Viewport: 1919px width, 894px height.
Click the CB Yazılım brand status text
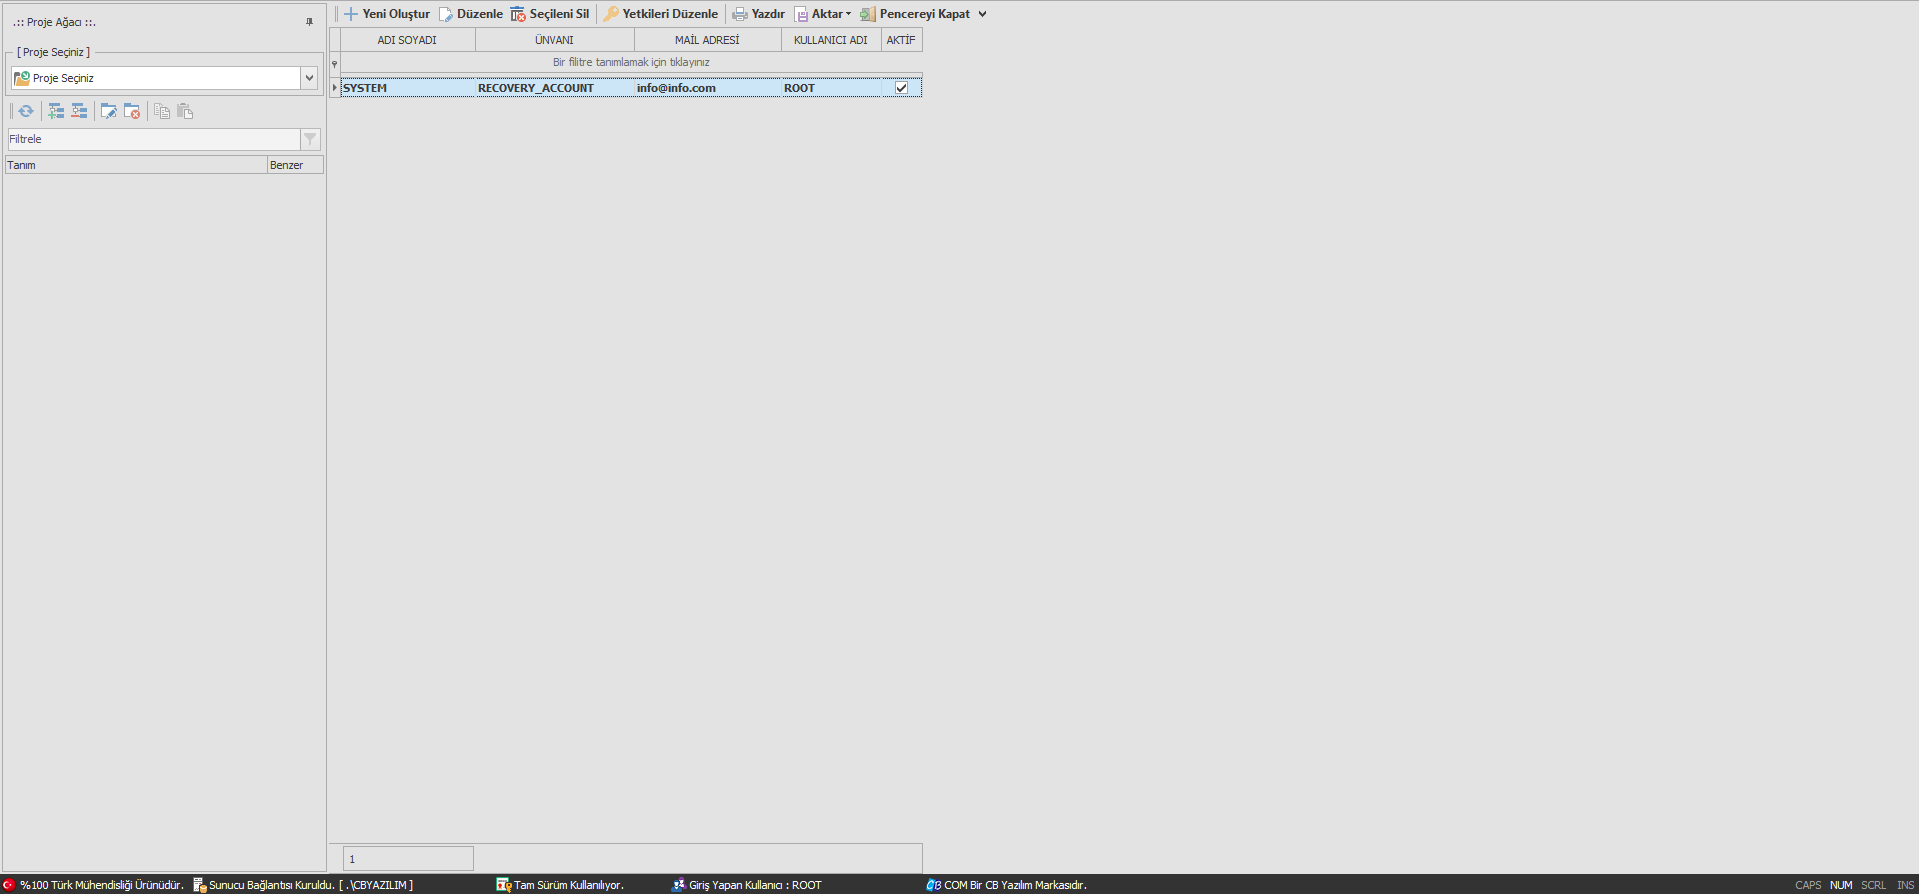click(1015, 885)
